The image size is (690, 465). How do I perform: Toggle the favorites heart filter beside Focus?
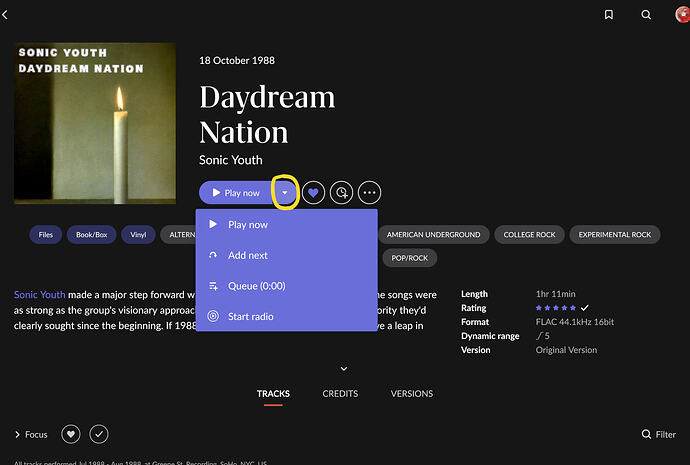[x=71, y=435]
